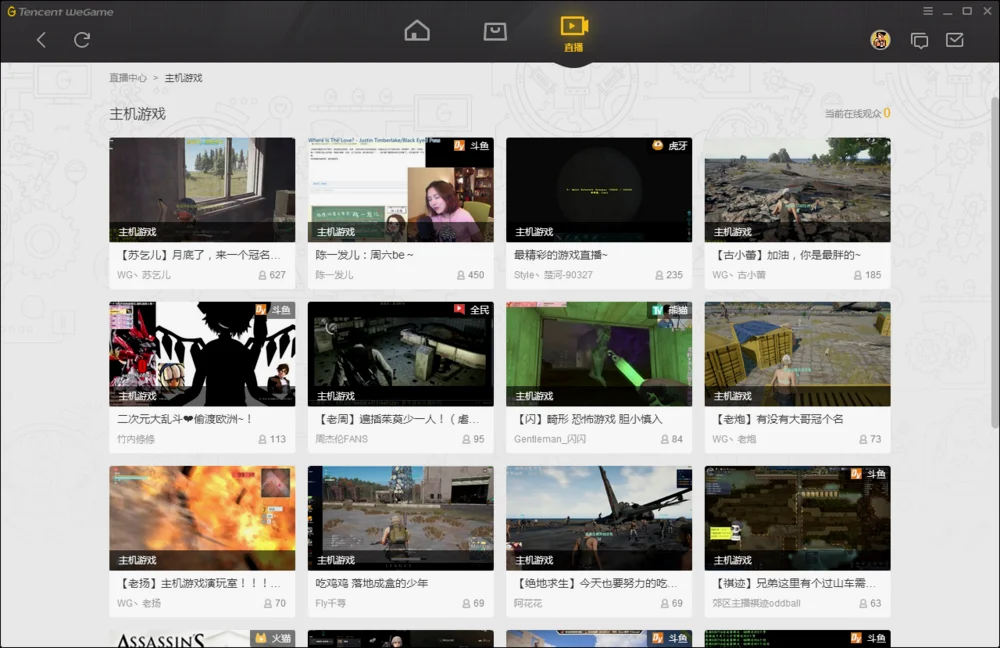Click the 450 viewer count
1000x648 pixels.
[x=471, y=275]
